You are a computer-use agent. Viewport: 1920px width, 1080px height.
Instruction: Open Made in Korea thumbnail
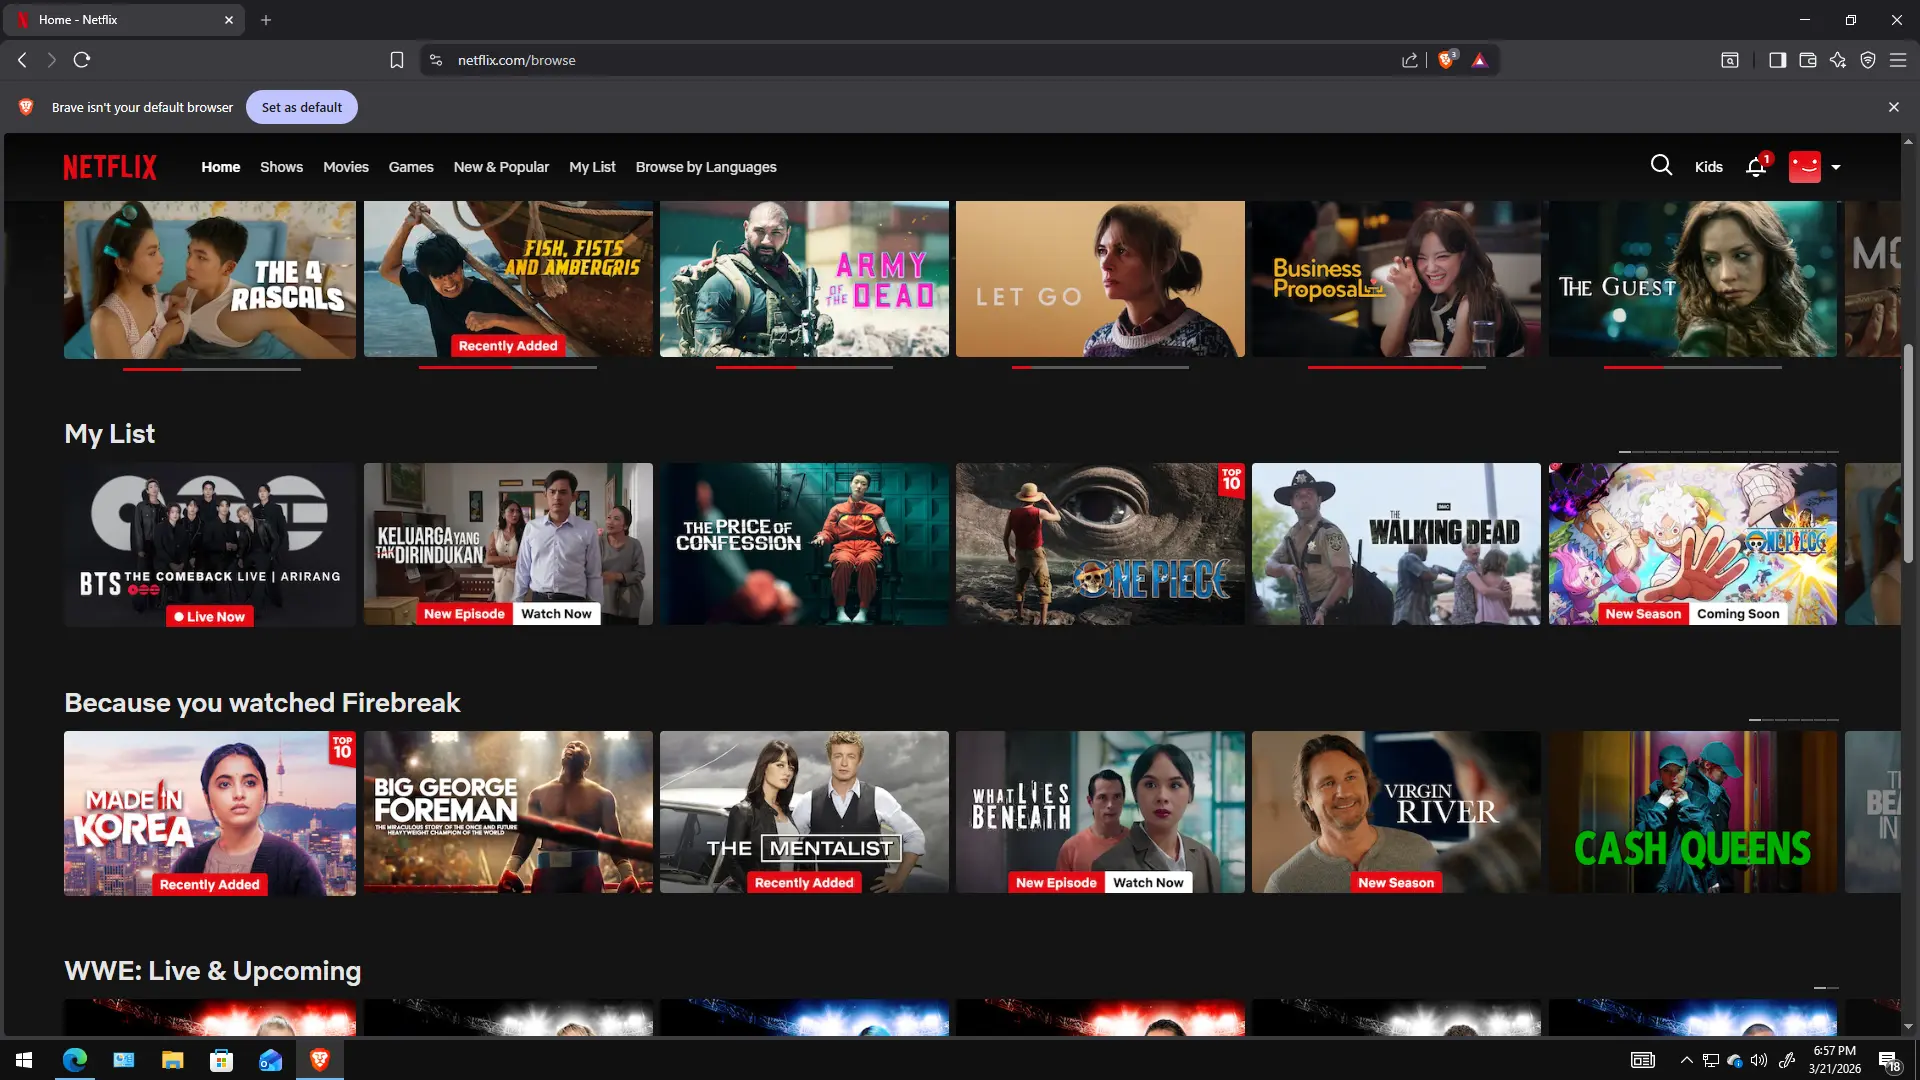pyautogui.click(x=210, y=813)
